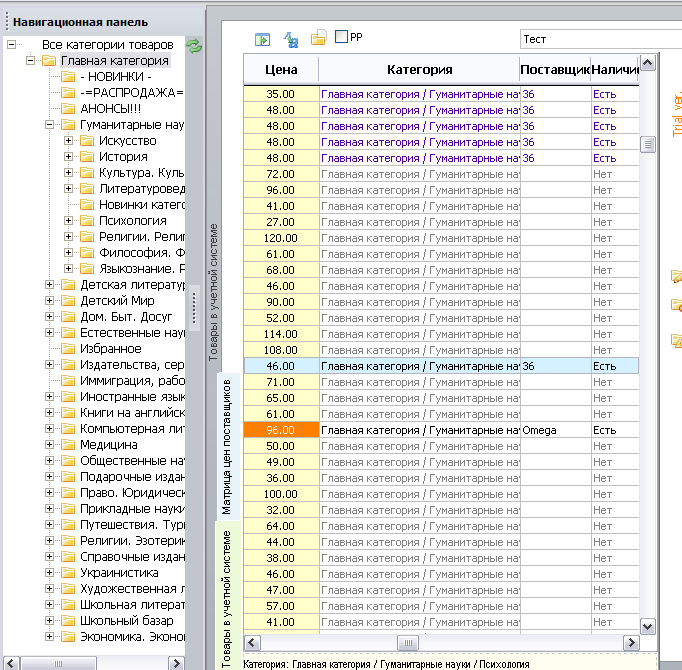This screenshot has width=682, height=670.
Task: Click the 120.00 price cell
Action: 281,238
